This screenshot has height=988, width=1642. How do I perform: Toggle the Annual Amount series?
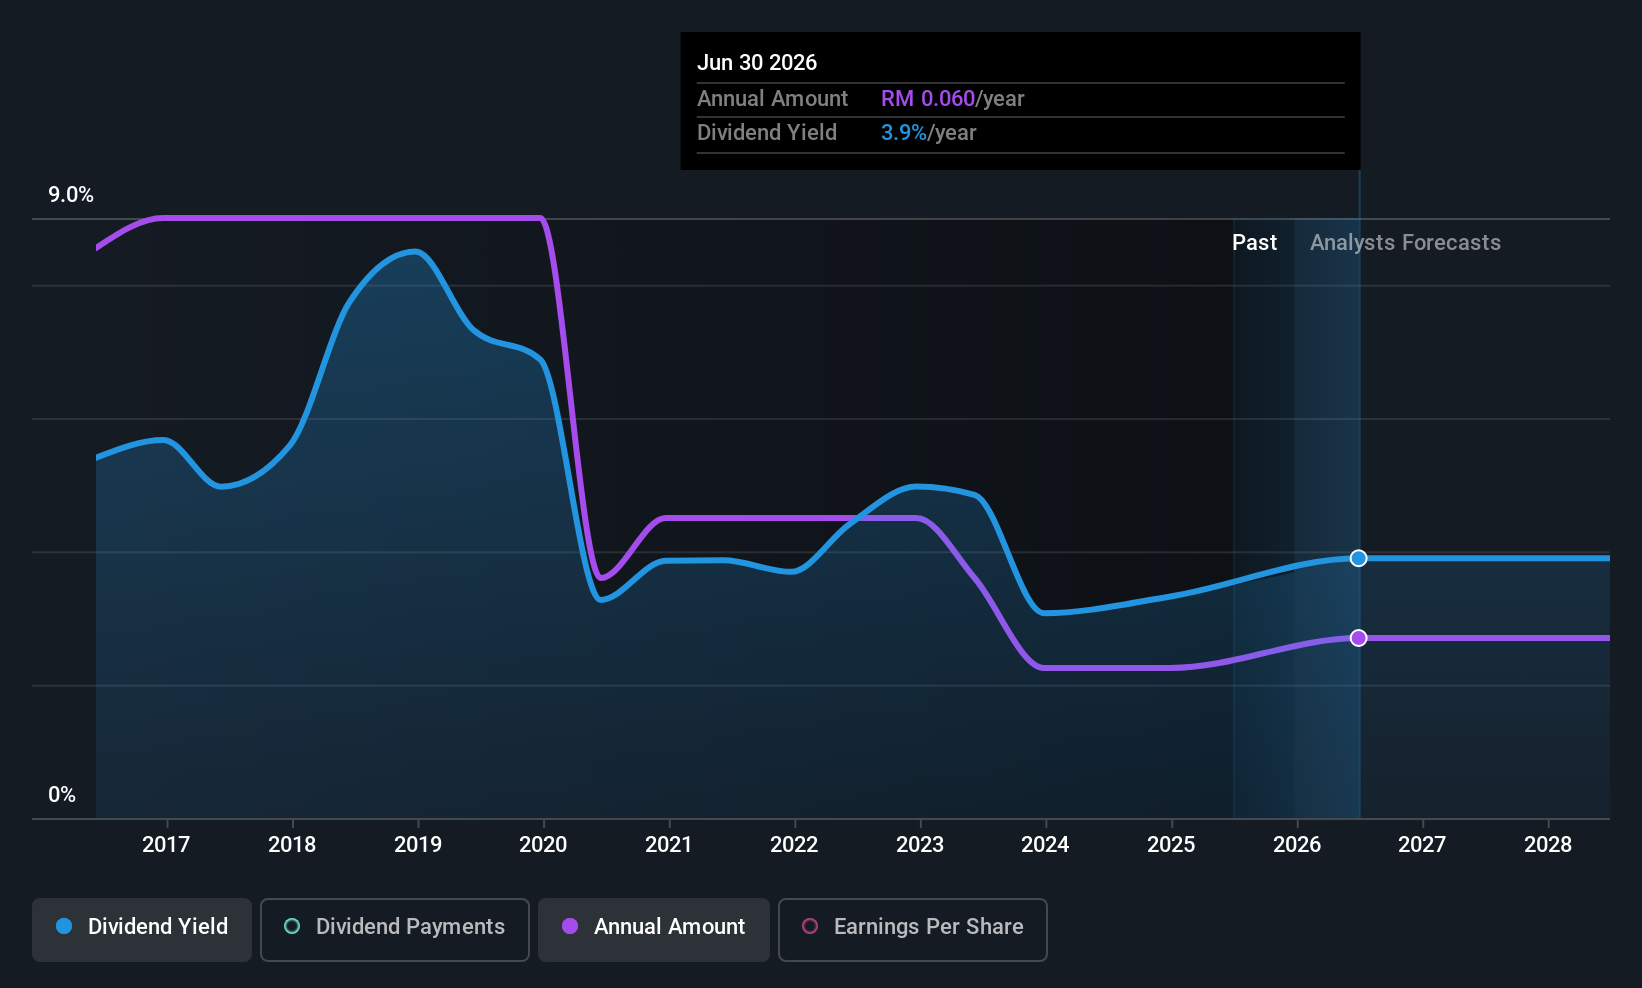[654, 930]
